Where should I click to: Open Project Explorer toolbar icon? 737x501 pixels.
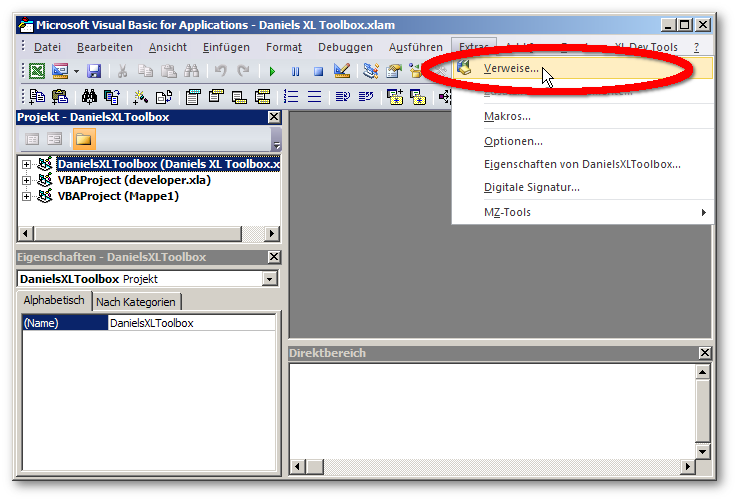(371, 71)
